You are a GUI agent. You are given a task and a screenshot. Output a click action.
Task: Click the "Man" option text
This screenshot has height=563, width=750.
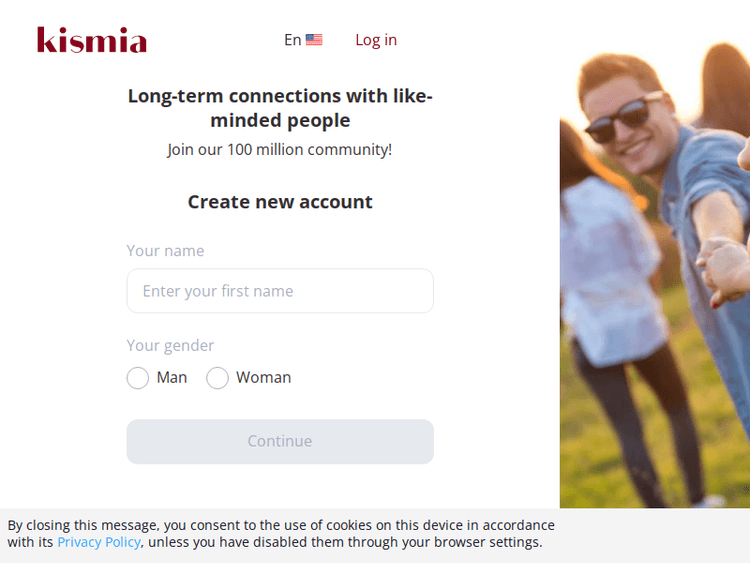click(x=172, y=377)
